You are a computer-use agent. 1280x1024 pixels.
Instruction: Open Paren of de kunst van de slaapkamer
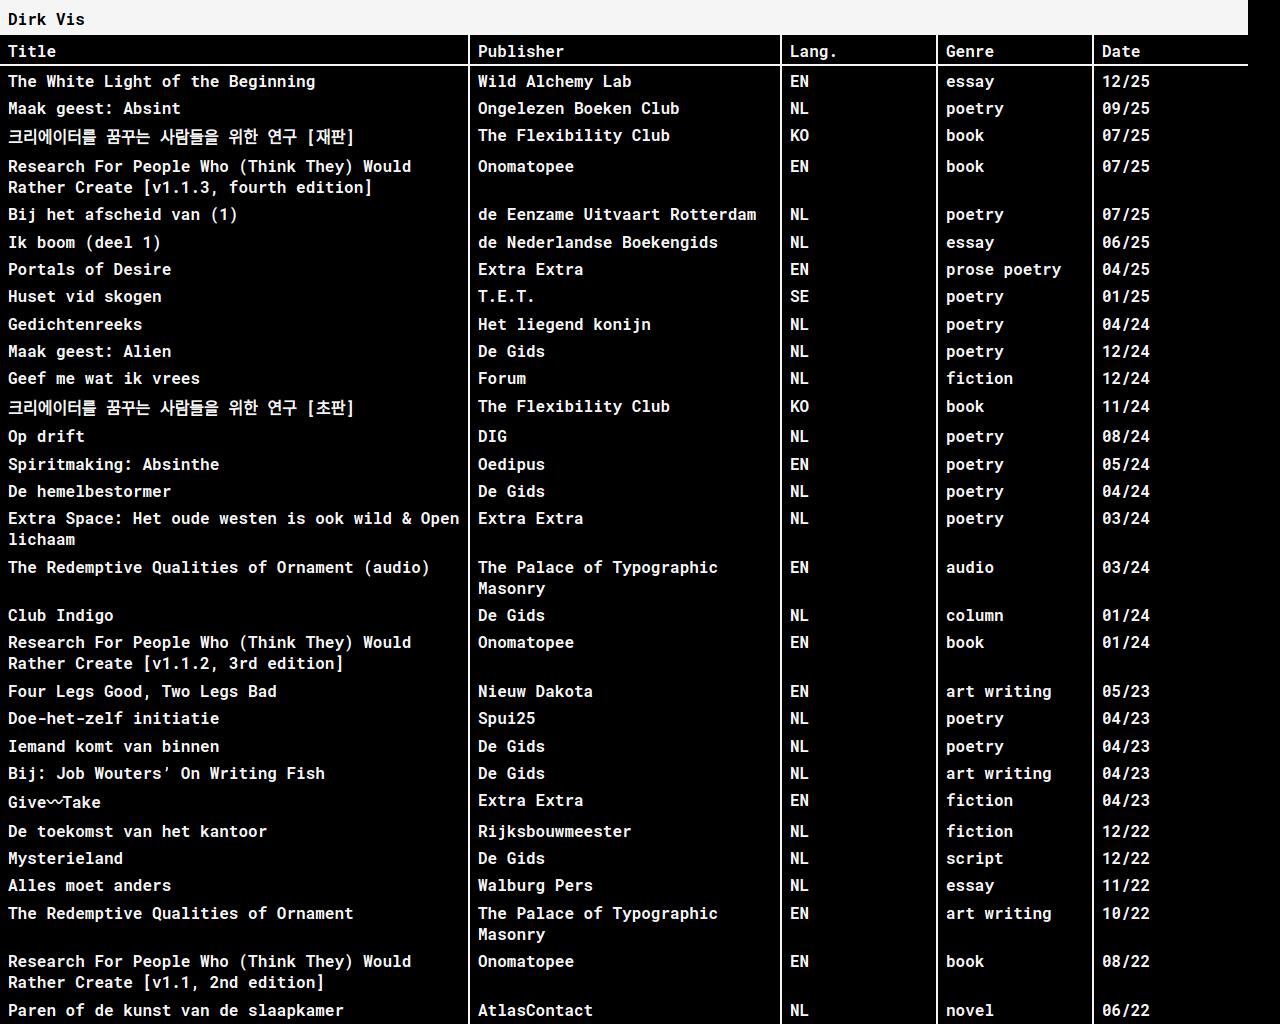click(x=175, y=1011)
